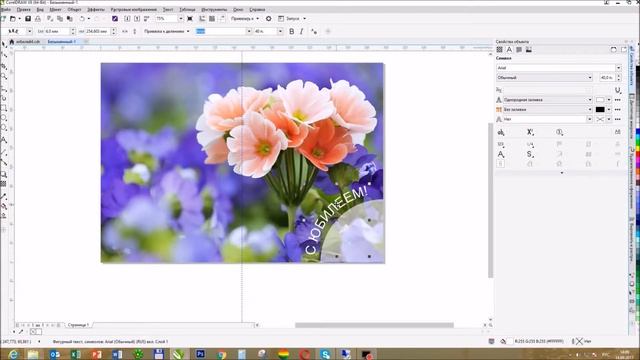Toggle Italic text formatting
The height and width of the screenshot is (360, 640).
[x=302, y=31]
